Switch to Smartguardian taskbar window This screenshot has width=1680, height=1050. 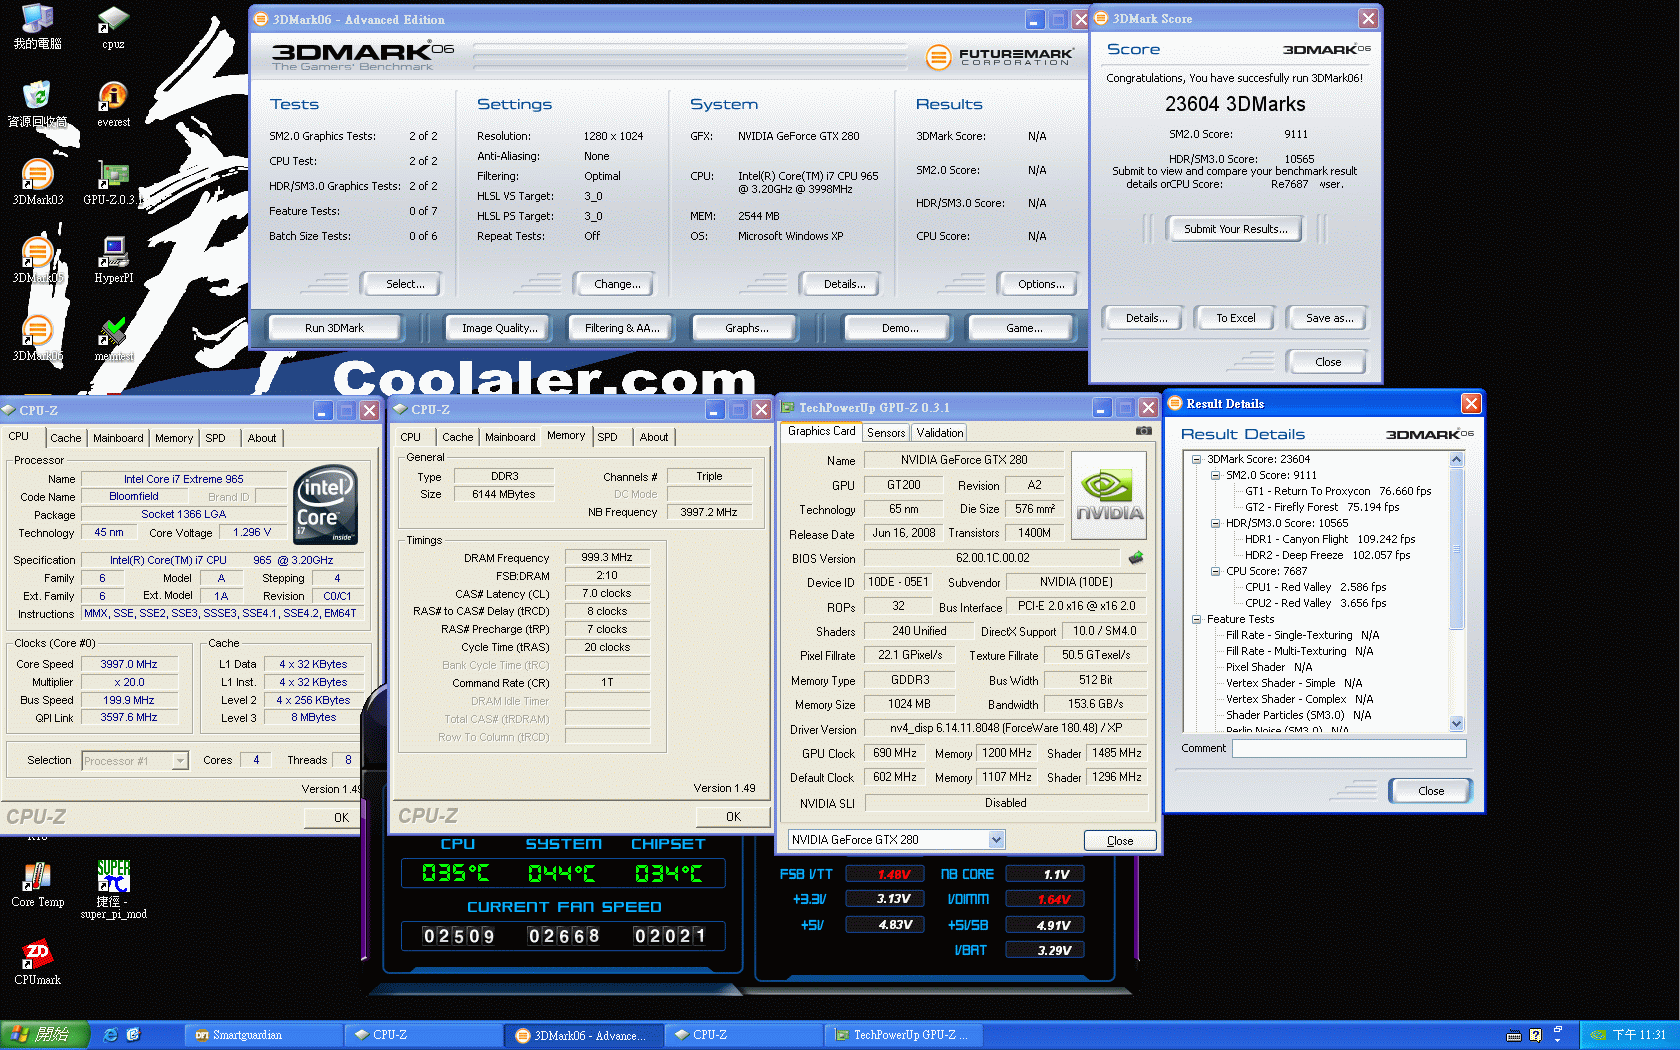(x=263, y=1035)
